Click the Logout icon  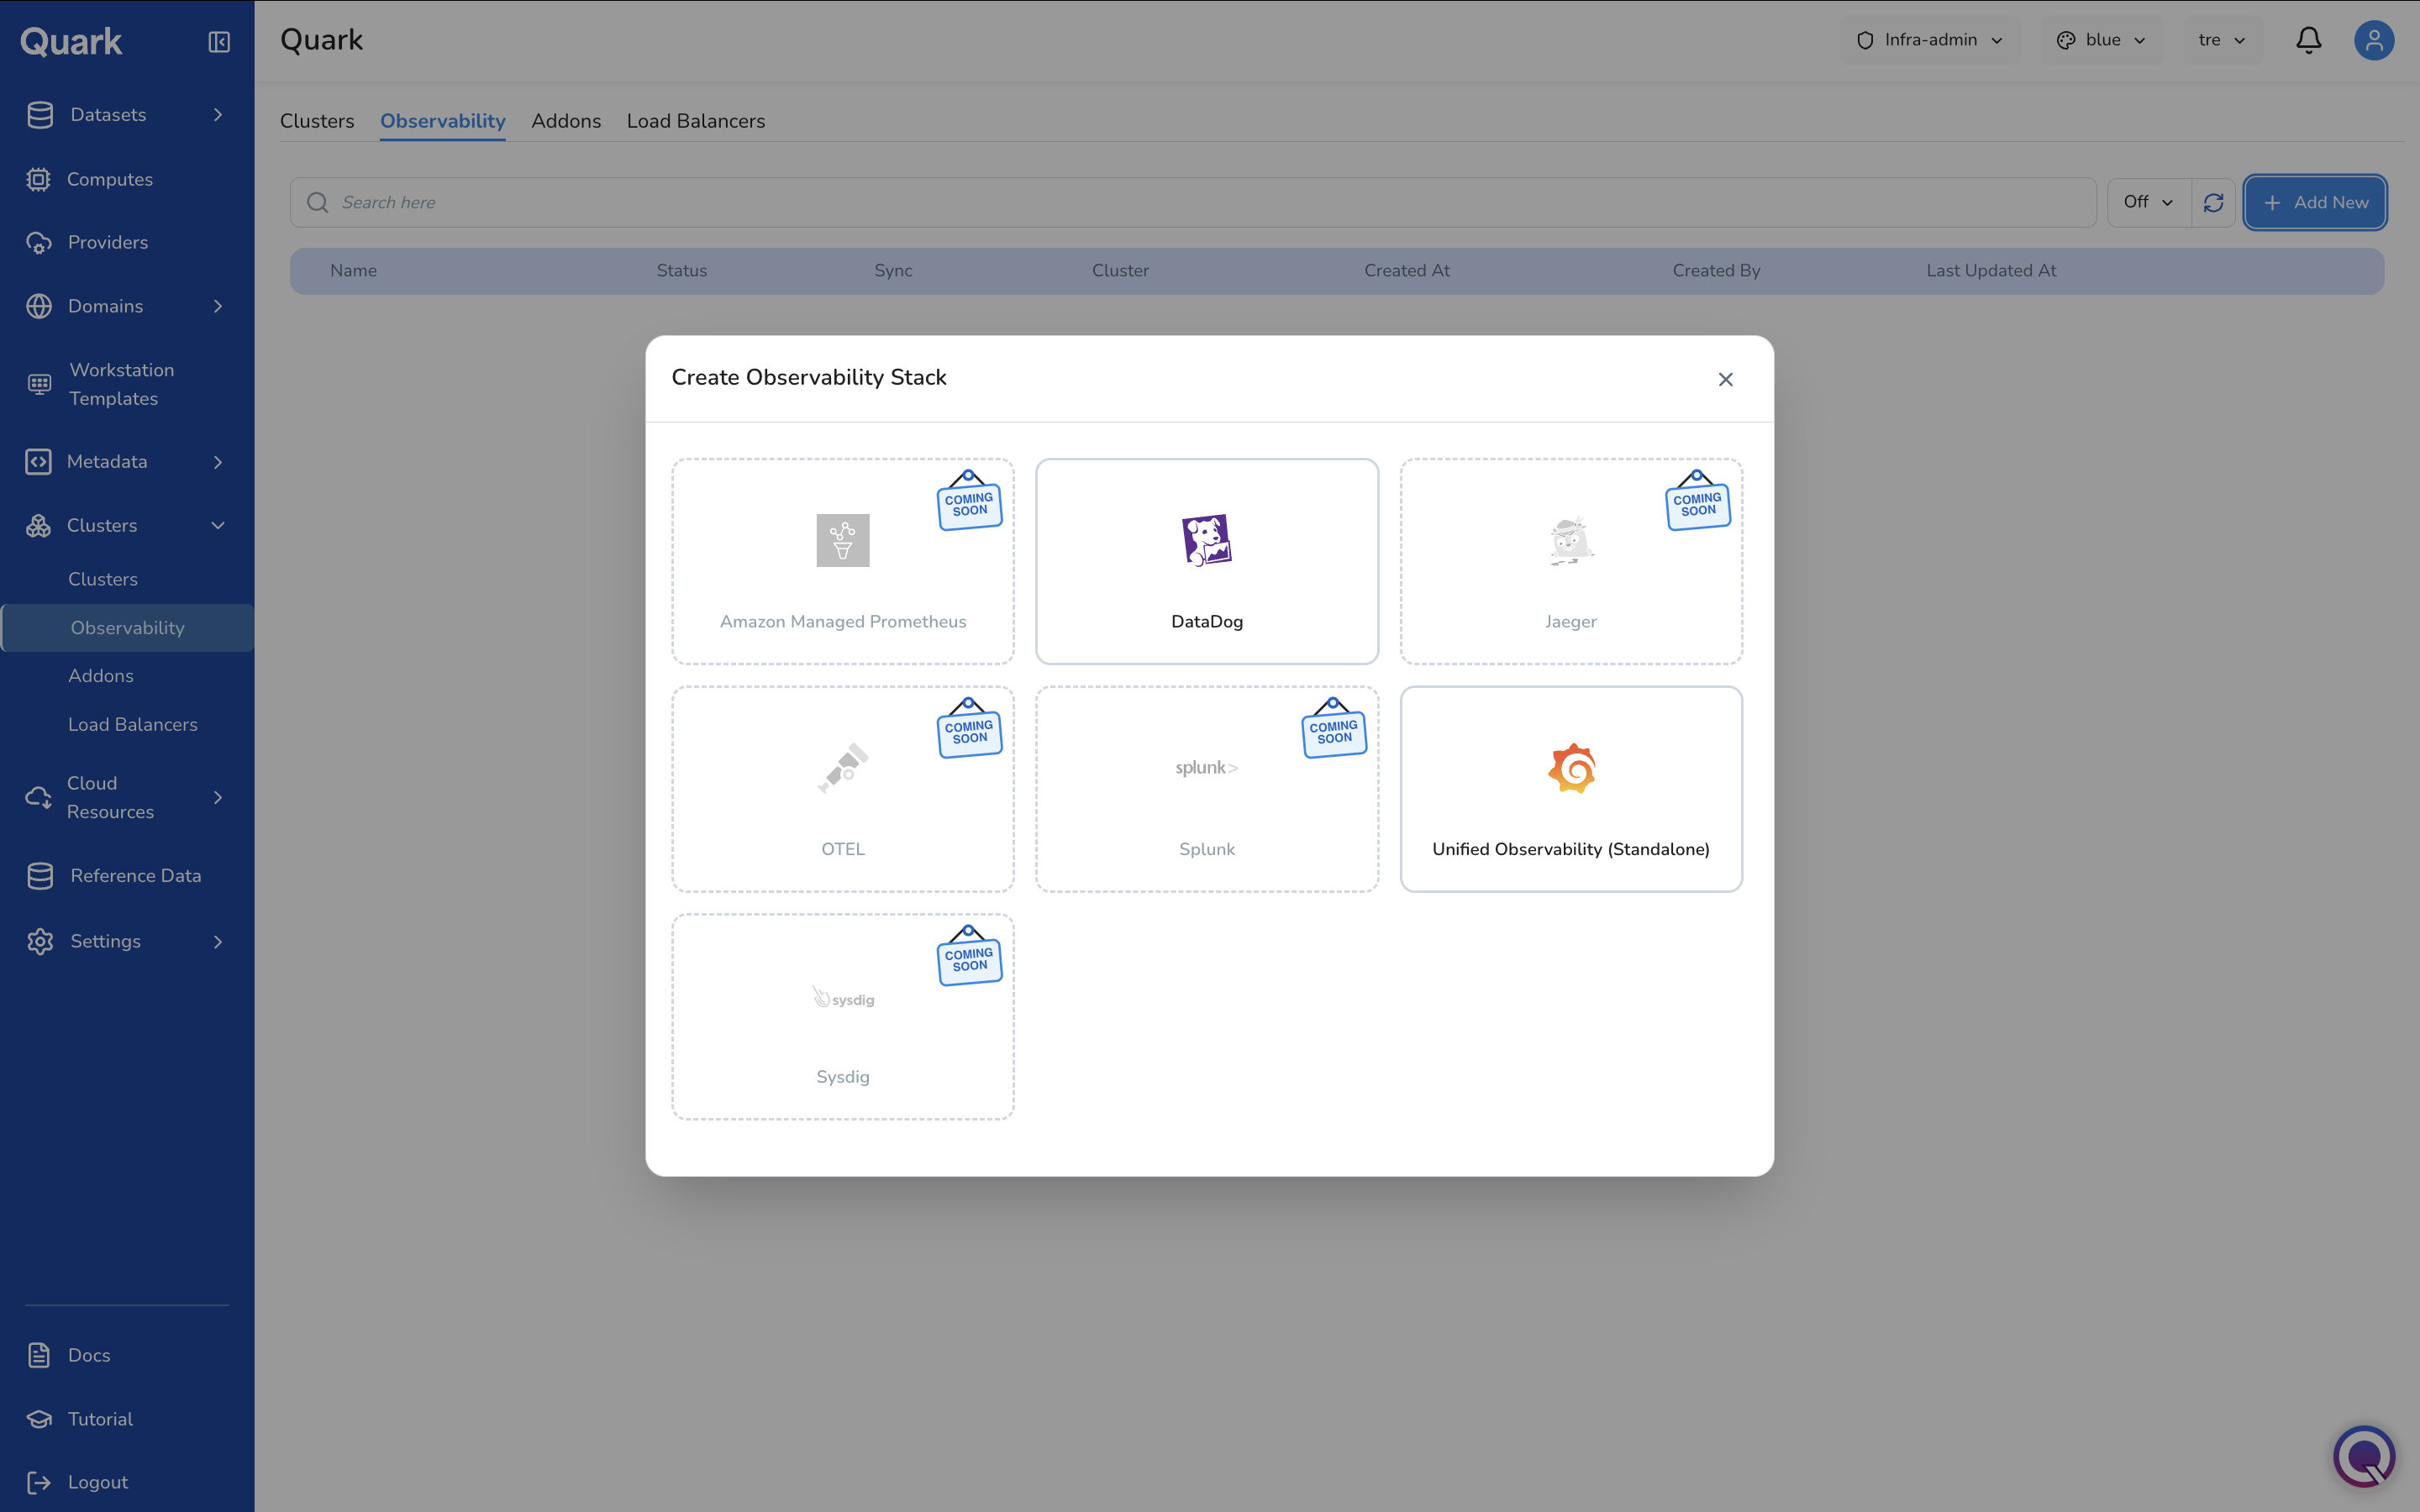tap(39, 1482)
